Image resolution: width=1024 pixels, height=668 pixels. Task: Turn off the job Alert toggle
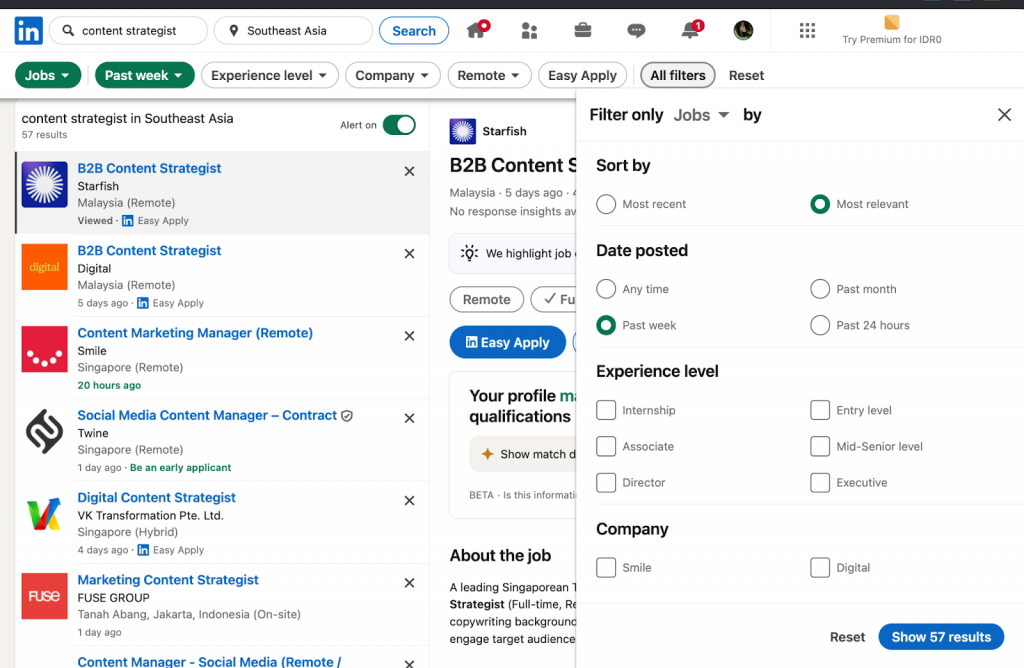click(399, 125)
